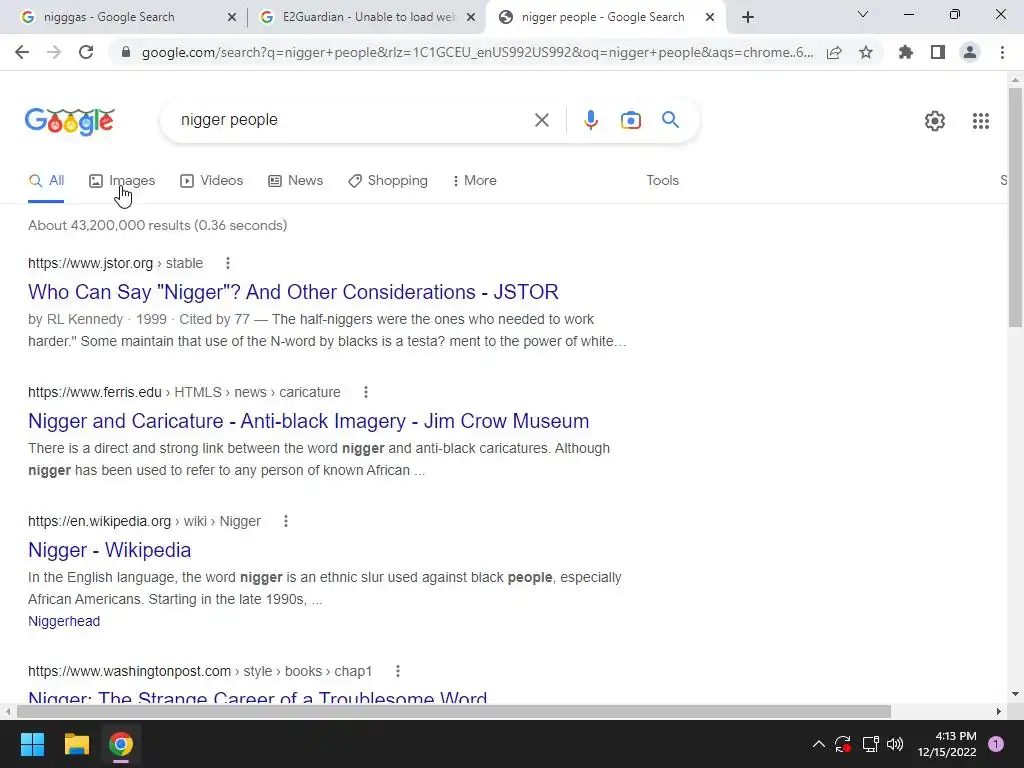The height and width of the screenshot is (768, 1024).
Task: Focus the Chrome address bar URL
Action: [x=477, y=52]
